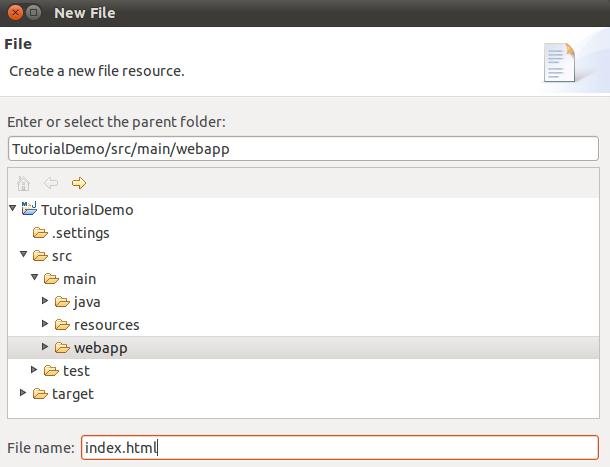610x467 pixels.
Task: Collapse the src folder triangle
Action: tap(23, 254)
